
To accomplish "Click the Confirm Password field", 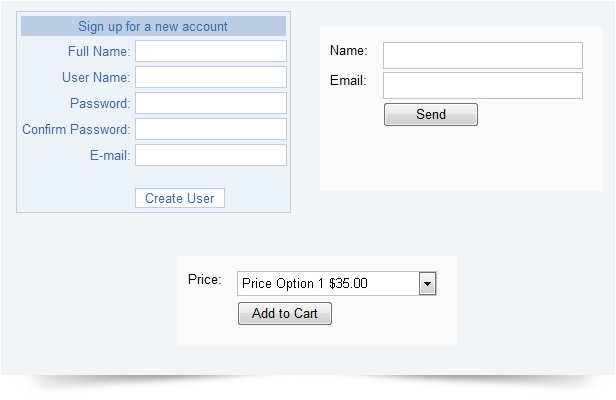I will tap(210, 129).
